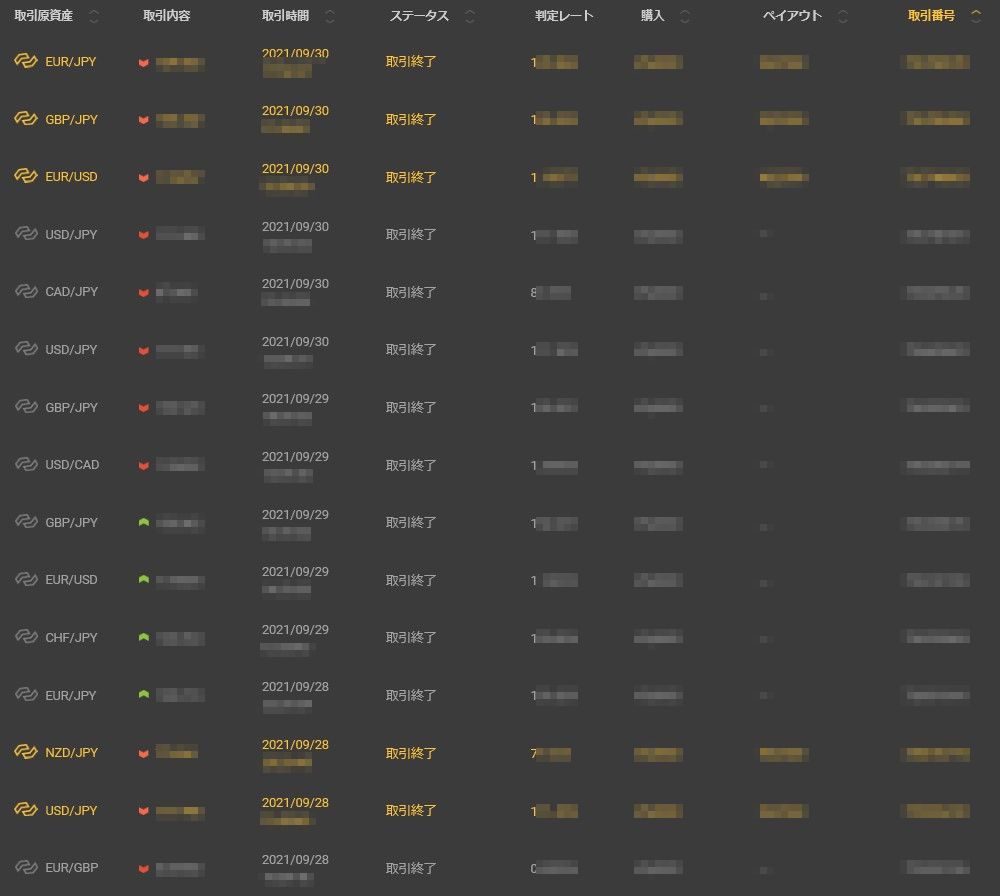1000x896 pixels.
Task: Click the red down arrow in NZD/JPY row
Action: [x=144, y=753]
